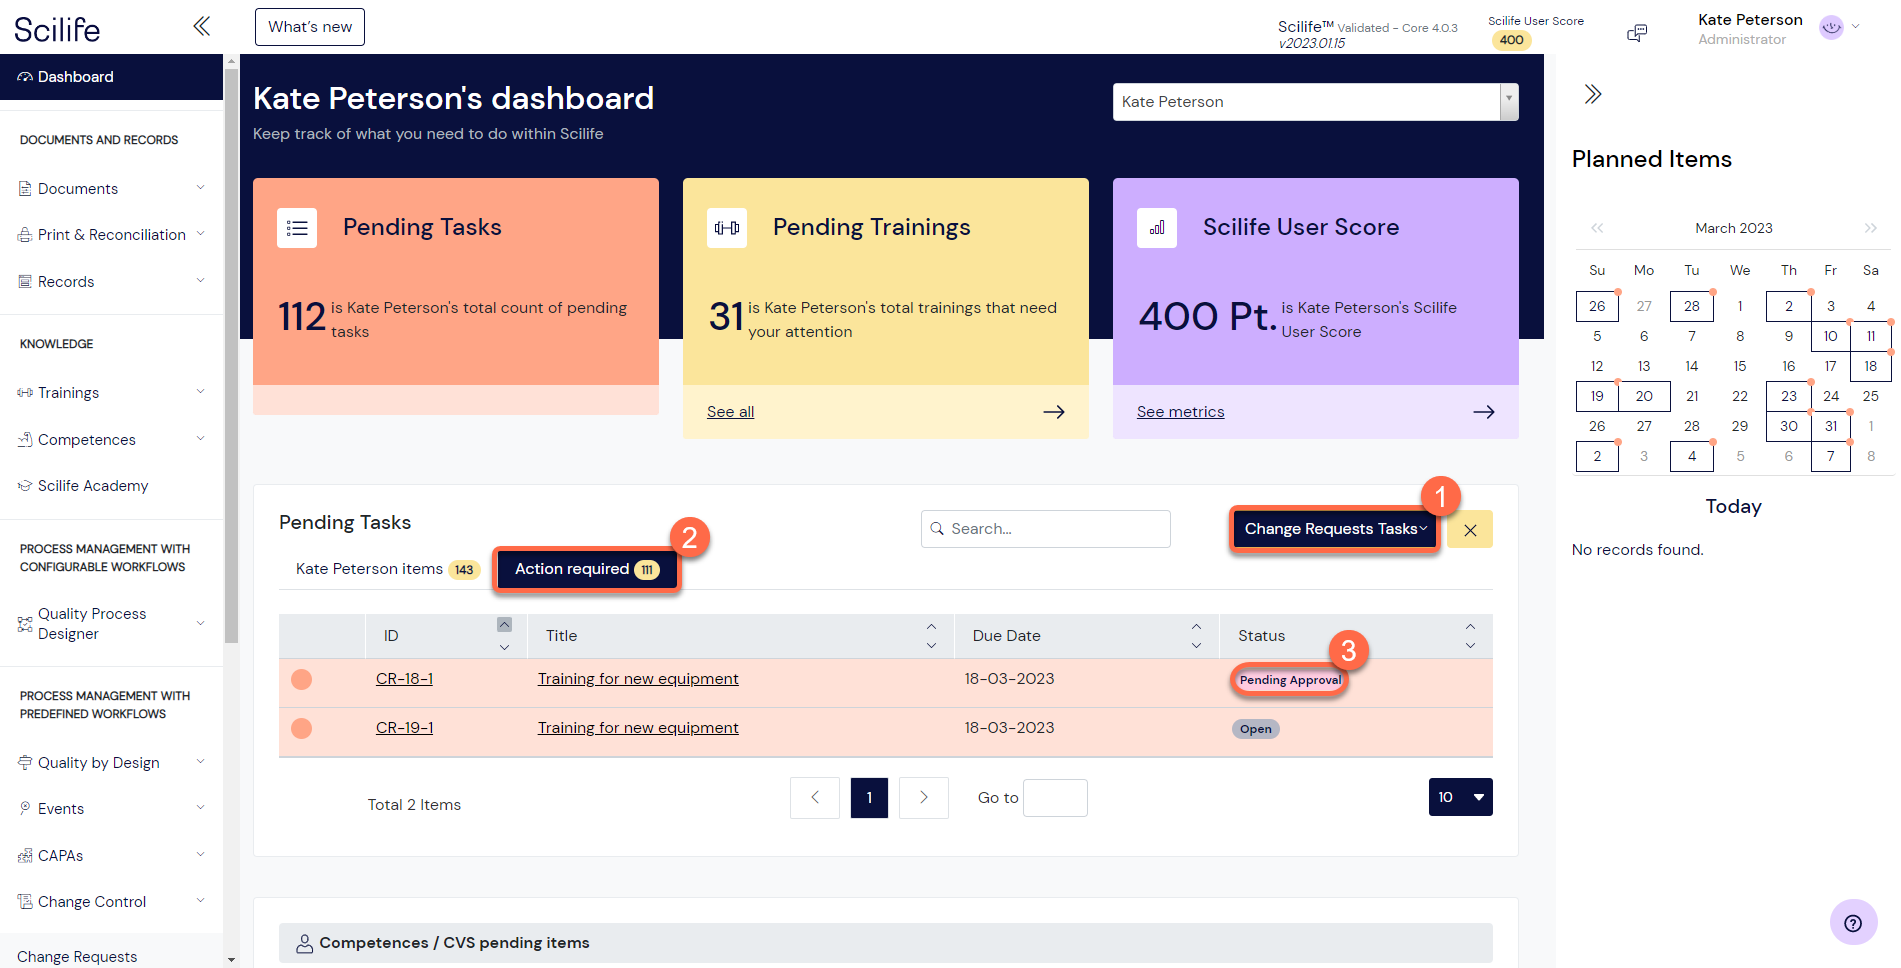This screenshot has width=1901, height=968.
Task: Expand the Trainings menu
Action: (x=200, y=392)
